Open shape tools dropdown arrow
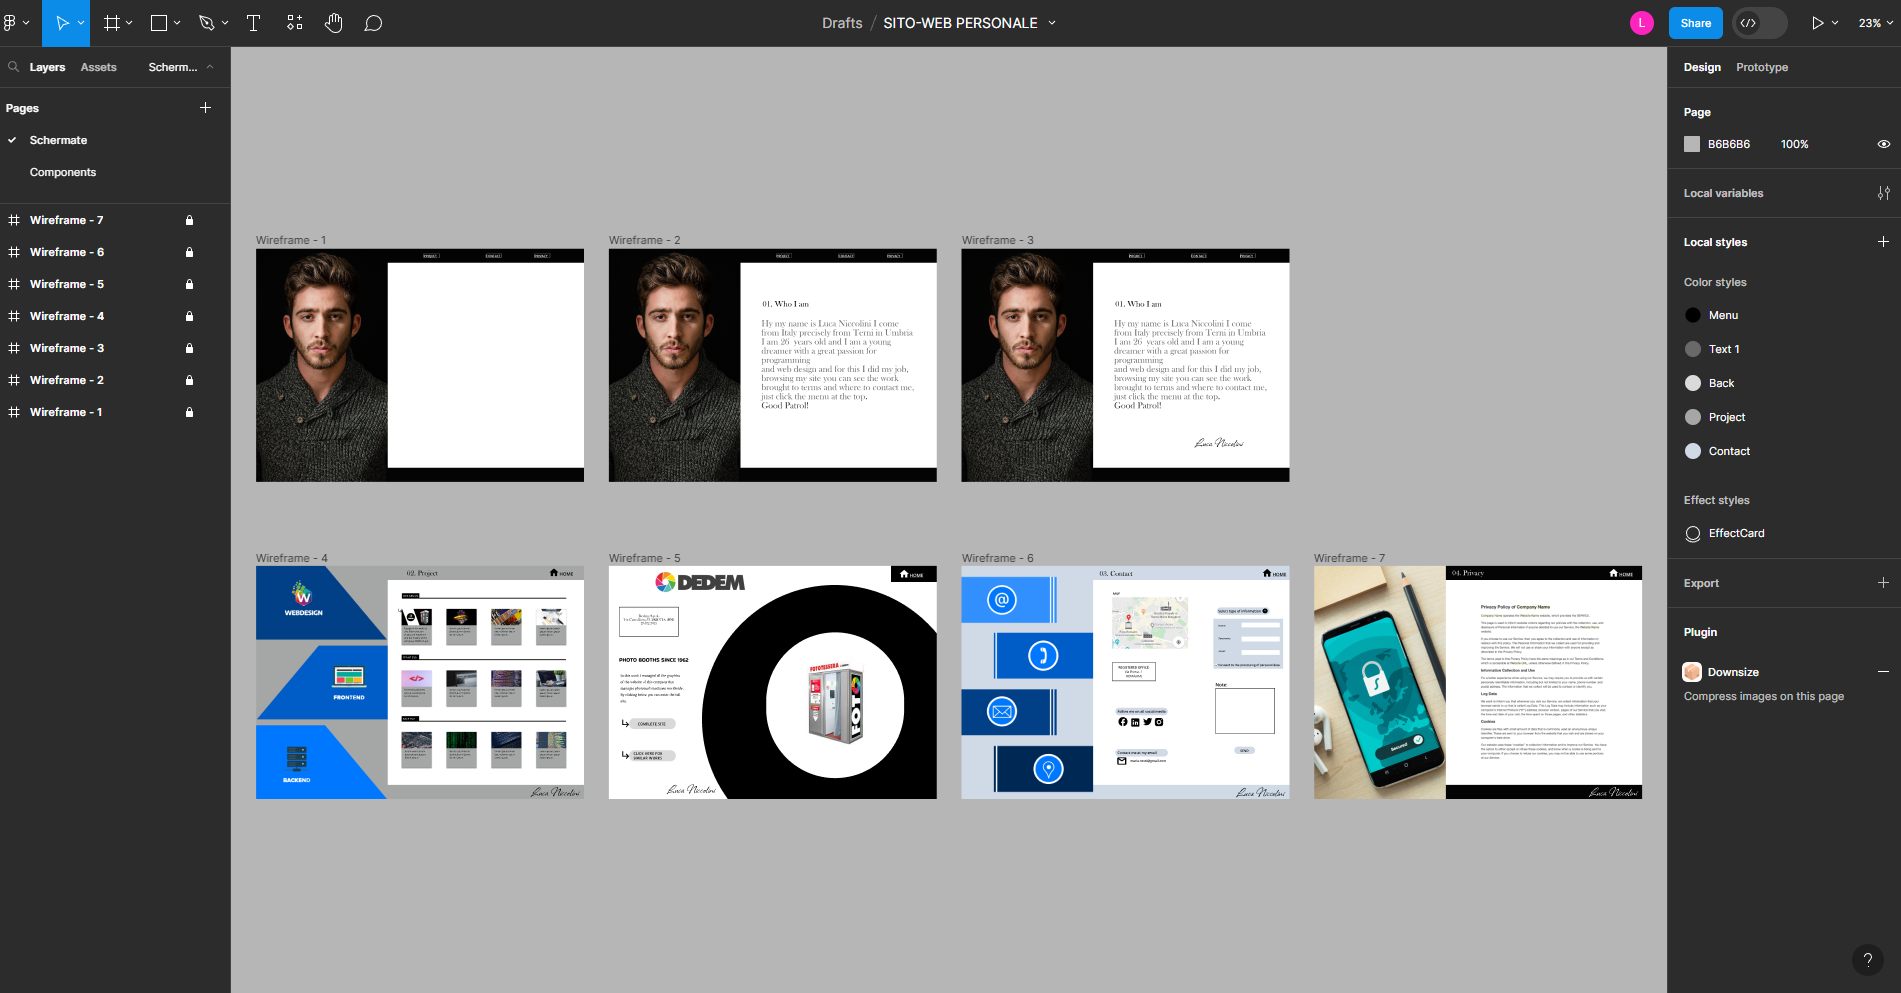The image size is (1901, 993). (x=177, y=23)
